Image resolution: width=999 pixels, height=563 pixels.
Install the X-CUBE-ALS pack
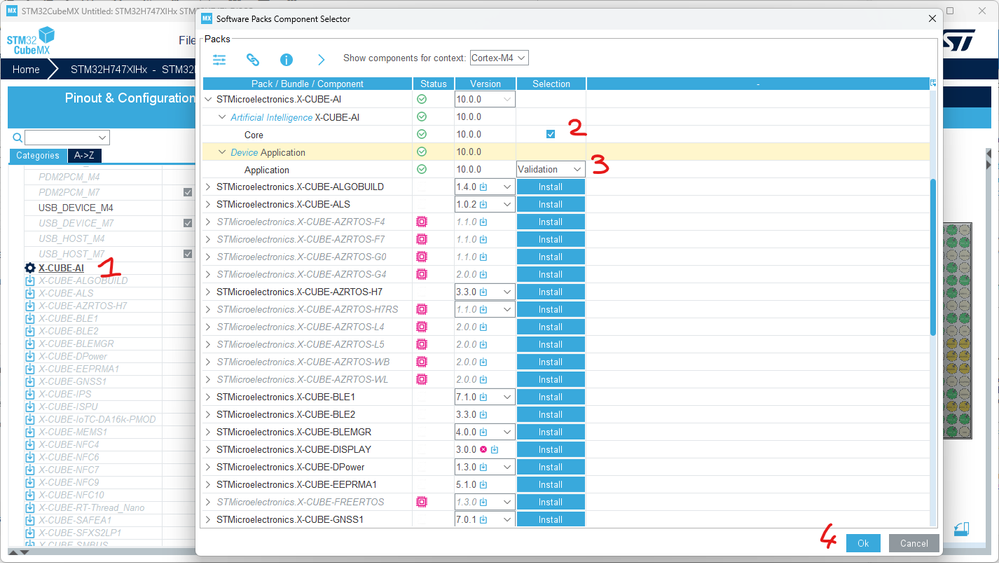pos(550,204)
